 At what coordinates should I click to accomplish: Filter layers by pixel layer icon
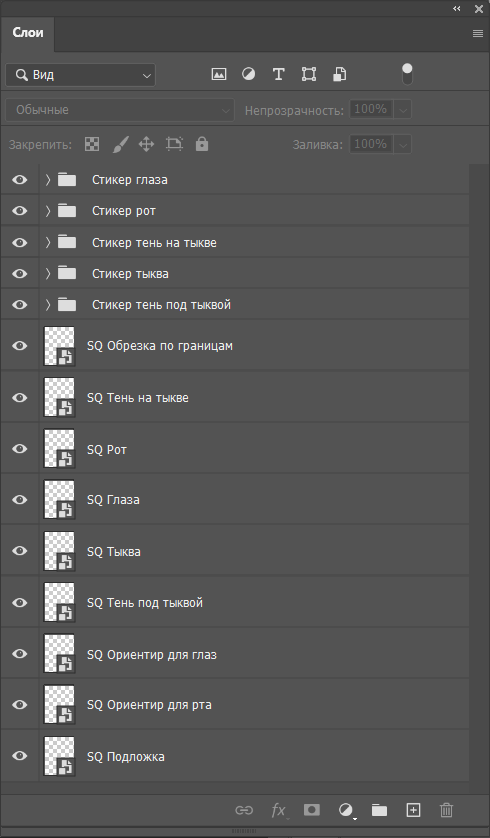click(219, 74)
